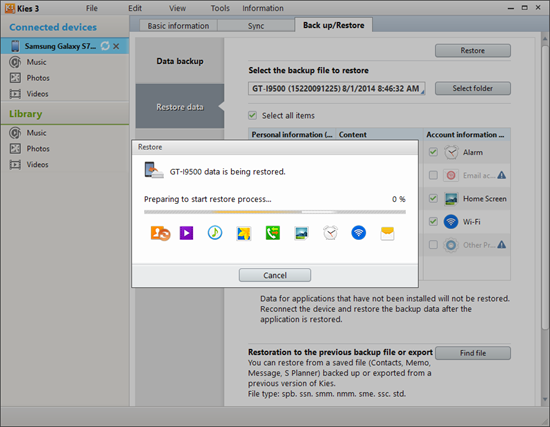Click warning triangle beside Email account
550x427 pixels.
click(x=502, y=175)
